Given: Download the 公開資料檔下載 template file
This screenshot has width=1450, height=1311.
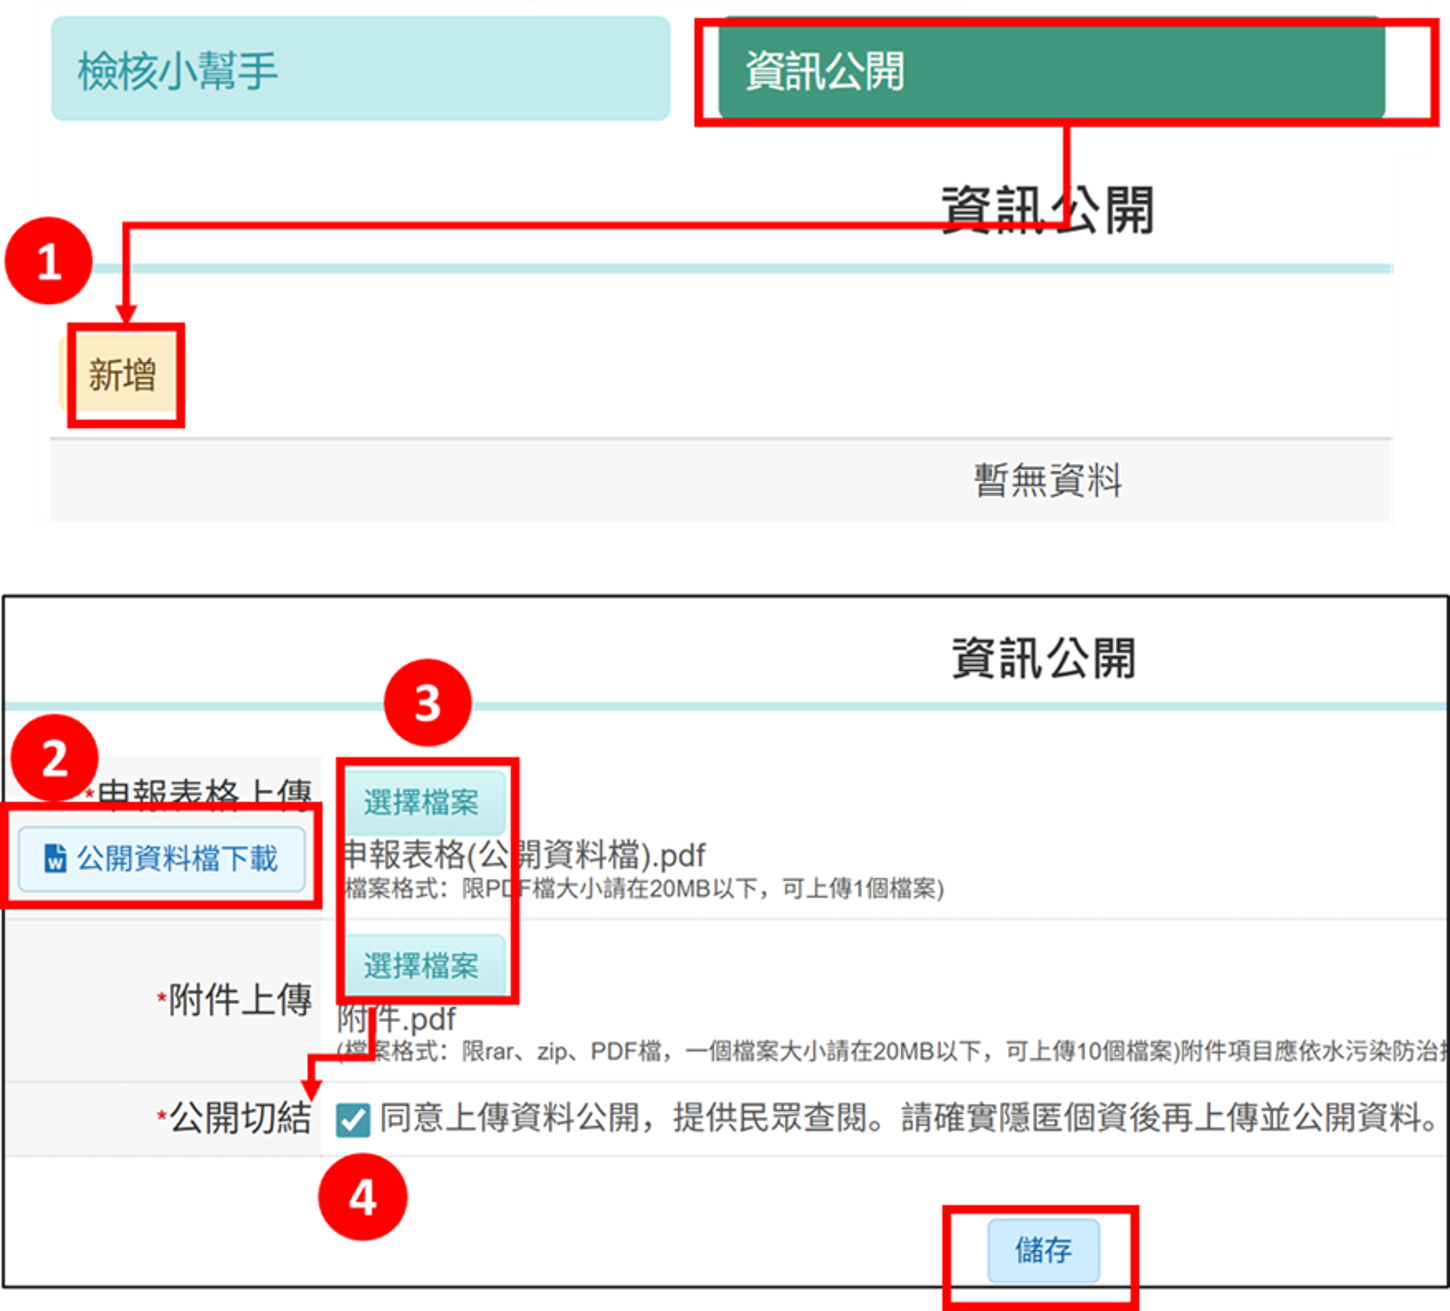Looking at the screenshot, I should tap(162, 859).
